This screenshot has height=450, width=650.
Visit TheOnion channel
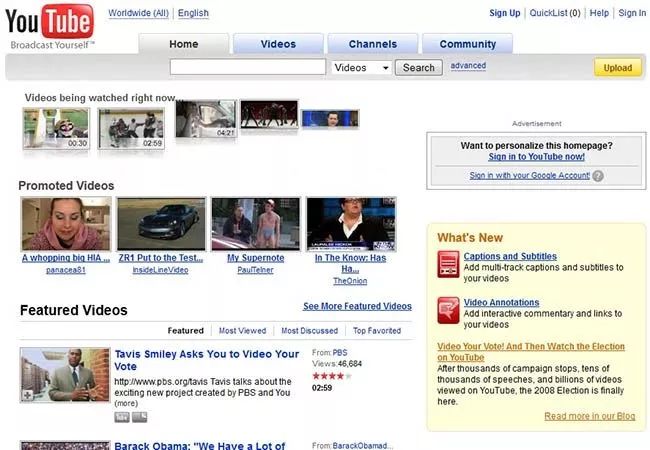(350, 281)
